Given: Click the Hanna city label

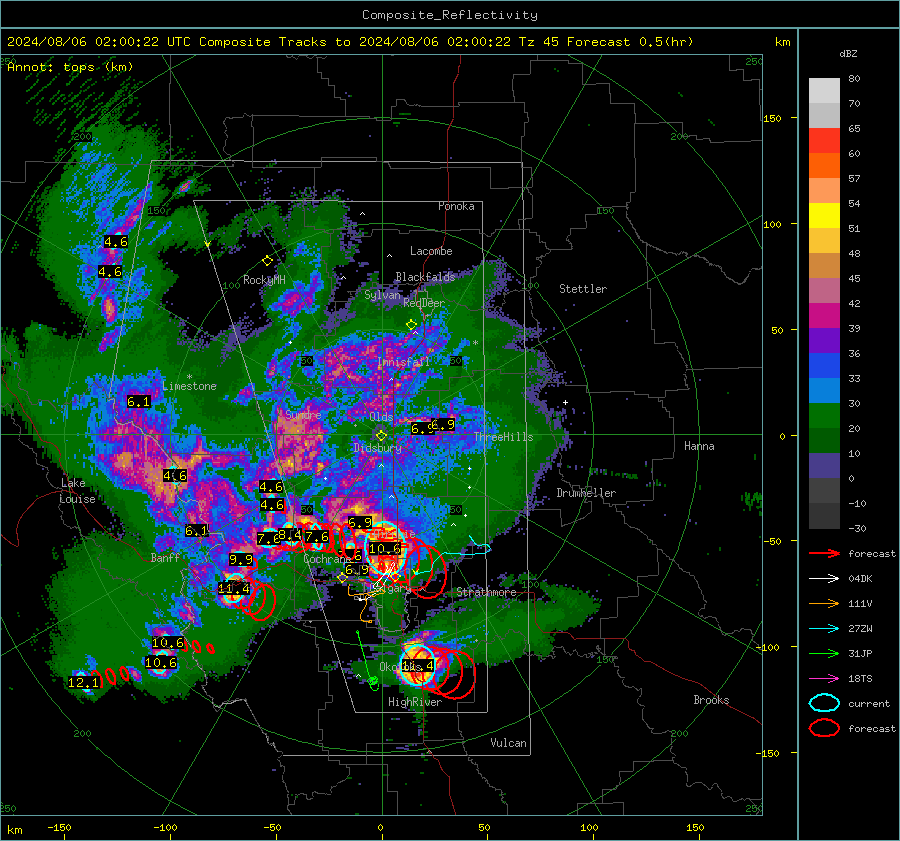Looking at the screenshot, I should click(699, 445).
